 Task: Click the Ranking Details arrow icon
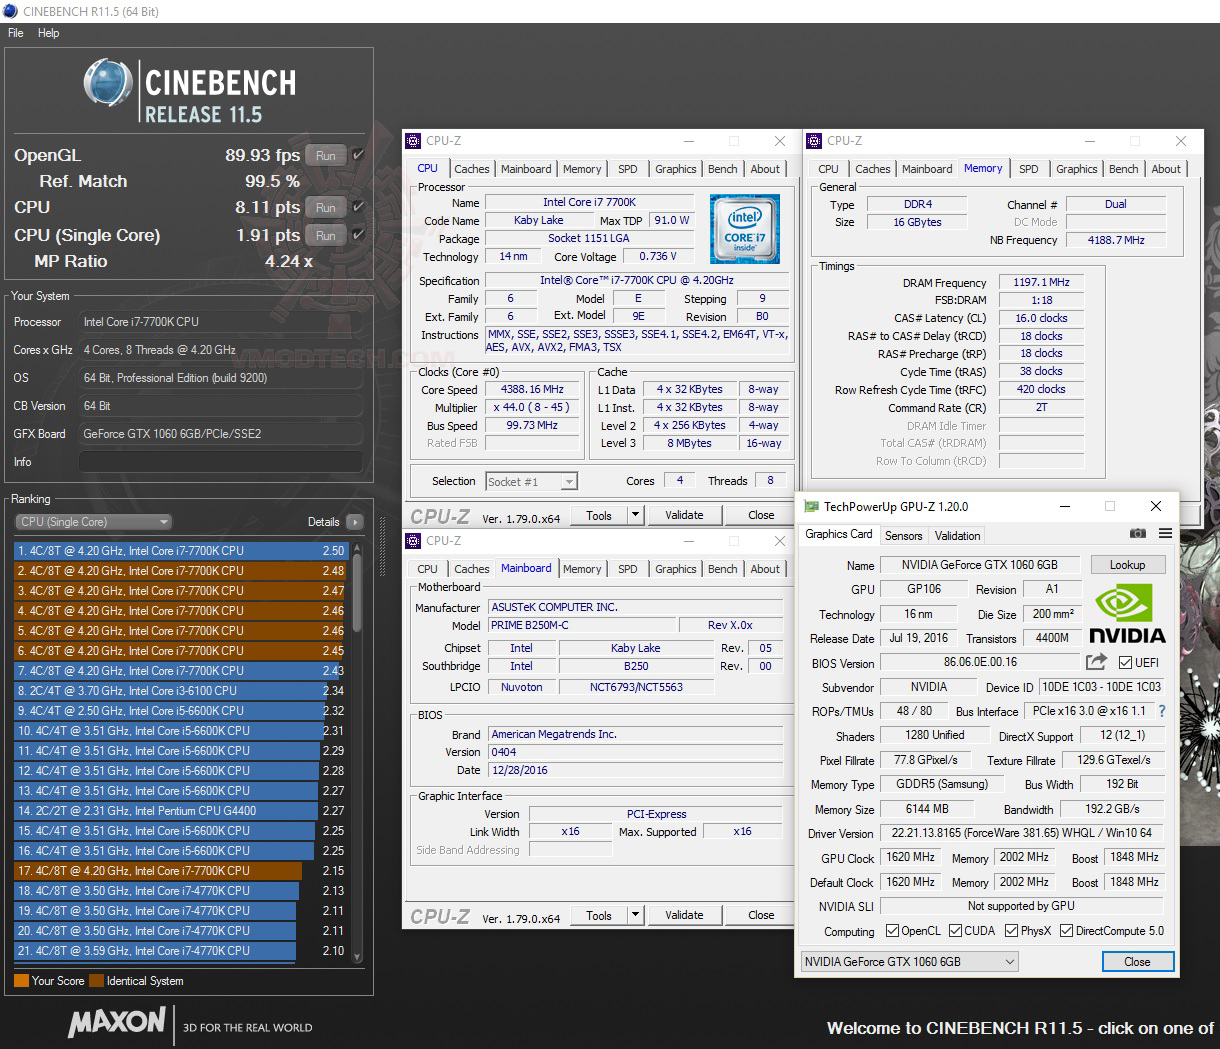(x=354, y=522)
